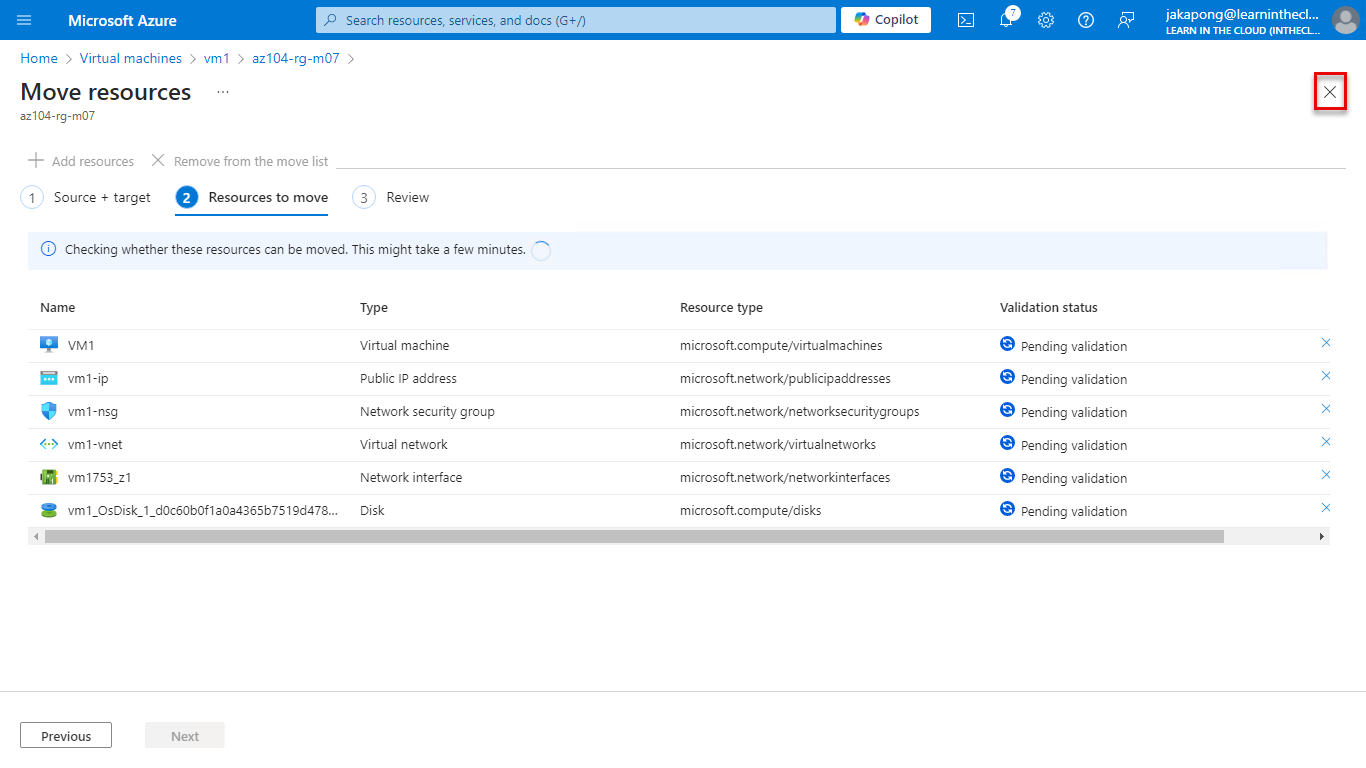The height and width of the screenshot is (768, 1366).
Task: Select the VM1 row name
Action: pyautogui.click(x=81, y=346)
